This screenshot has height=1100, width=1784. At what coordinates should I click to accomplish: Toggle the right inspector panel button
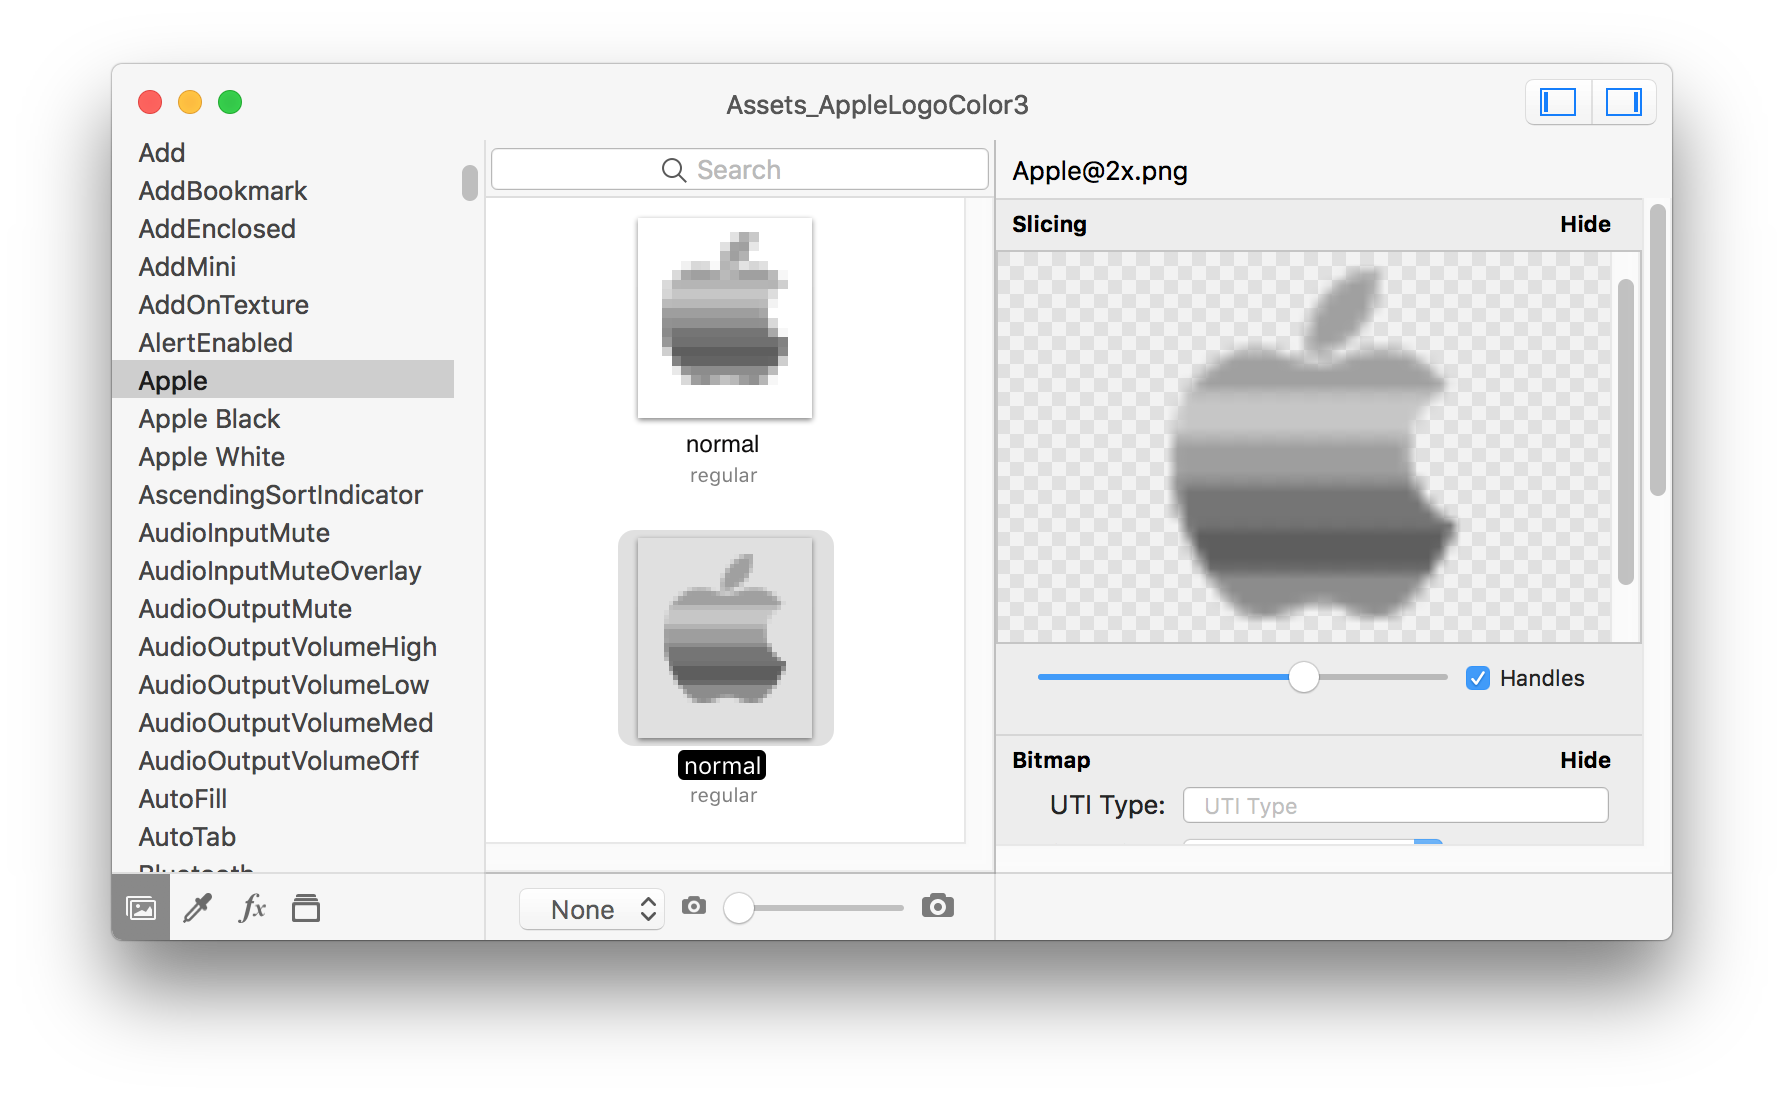coord(1624,103)
